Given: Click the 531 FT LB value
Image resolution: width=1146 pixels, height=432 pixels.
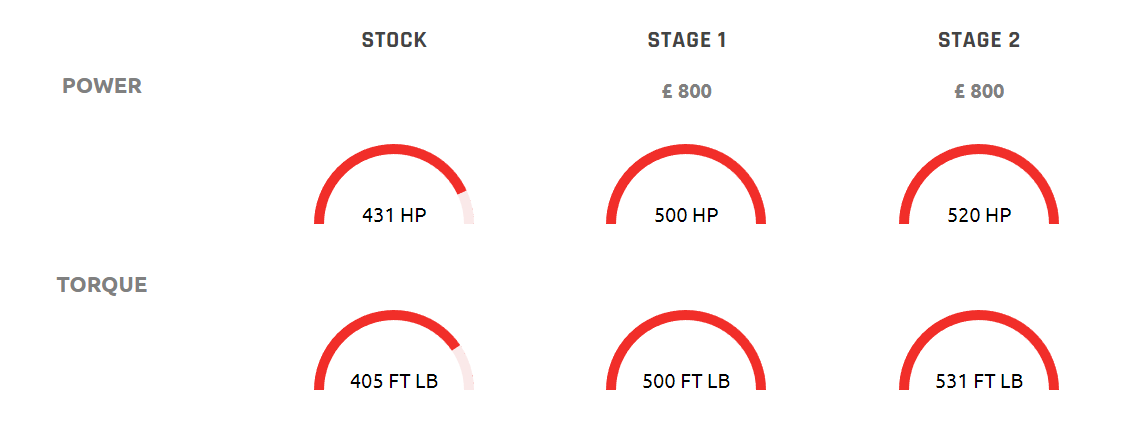Looking at the screenshot, I should [x=979, y=382].
